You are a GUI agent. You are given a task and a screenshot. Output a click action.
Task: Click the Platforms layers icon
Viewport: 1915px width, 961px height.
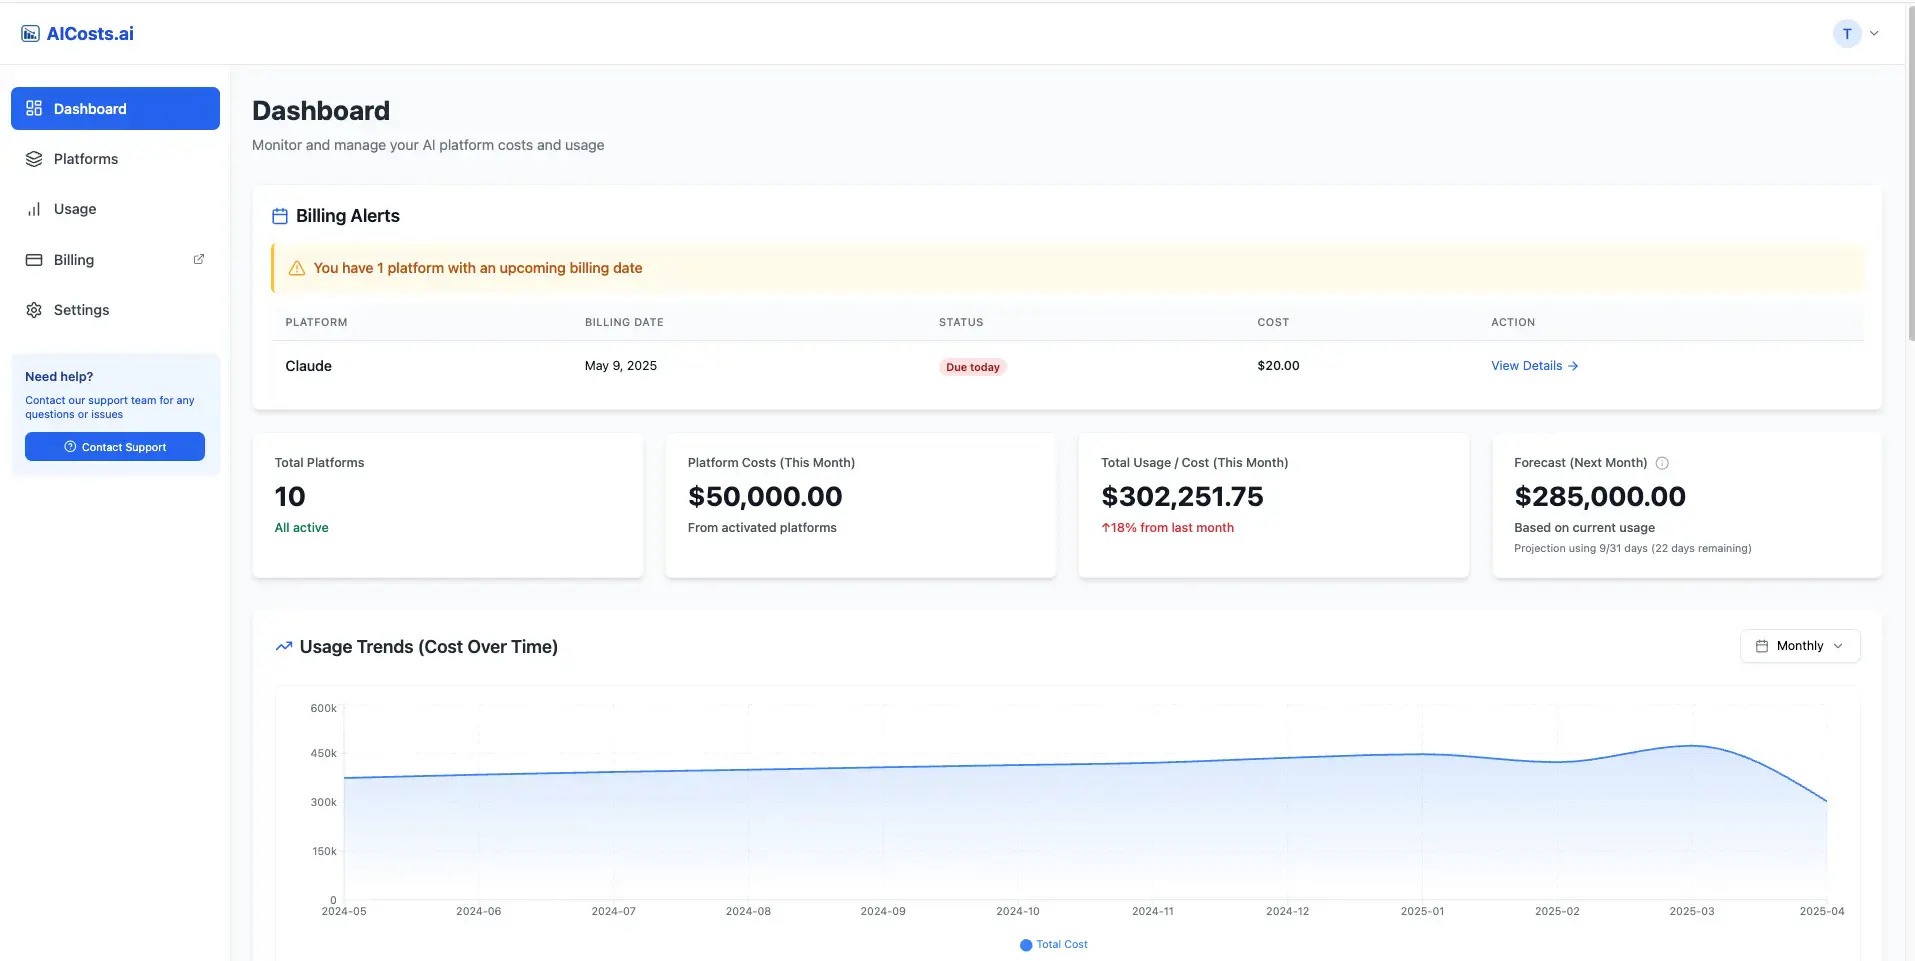(x=34, y=159)
